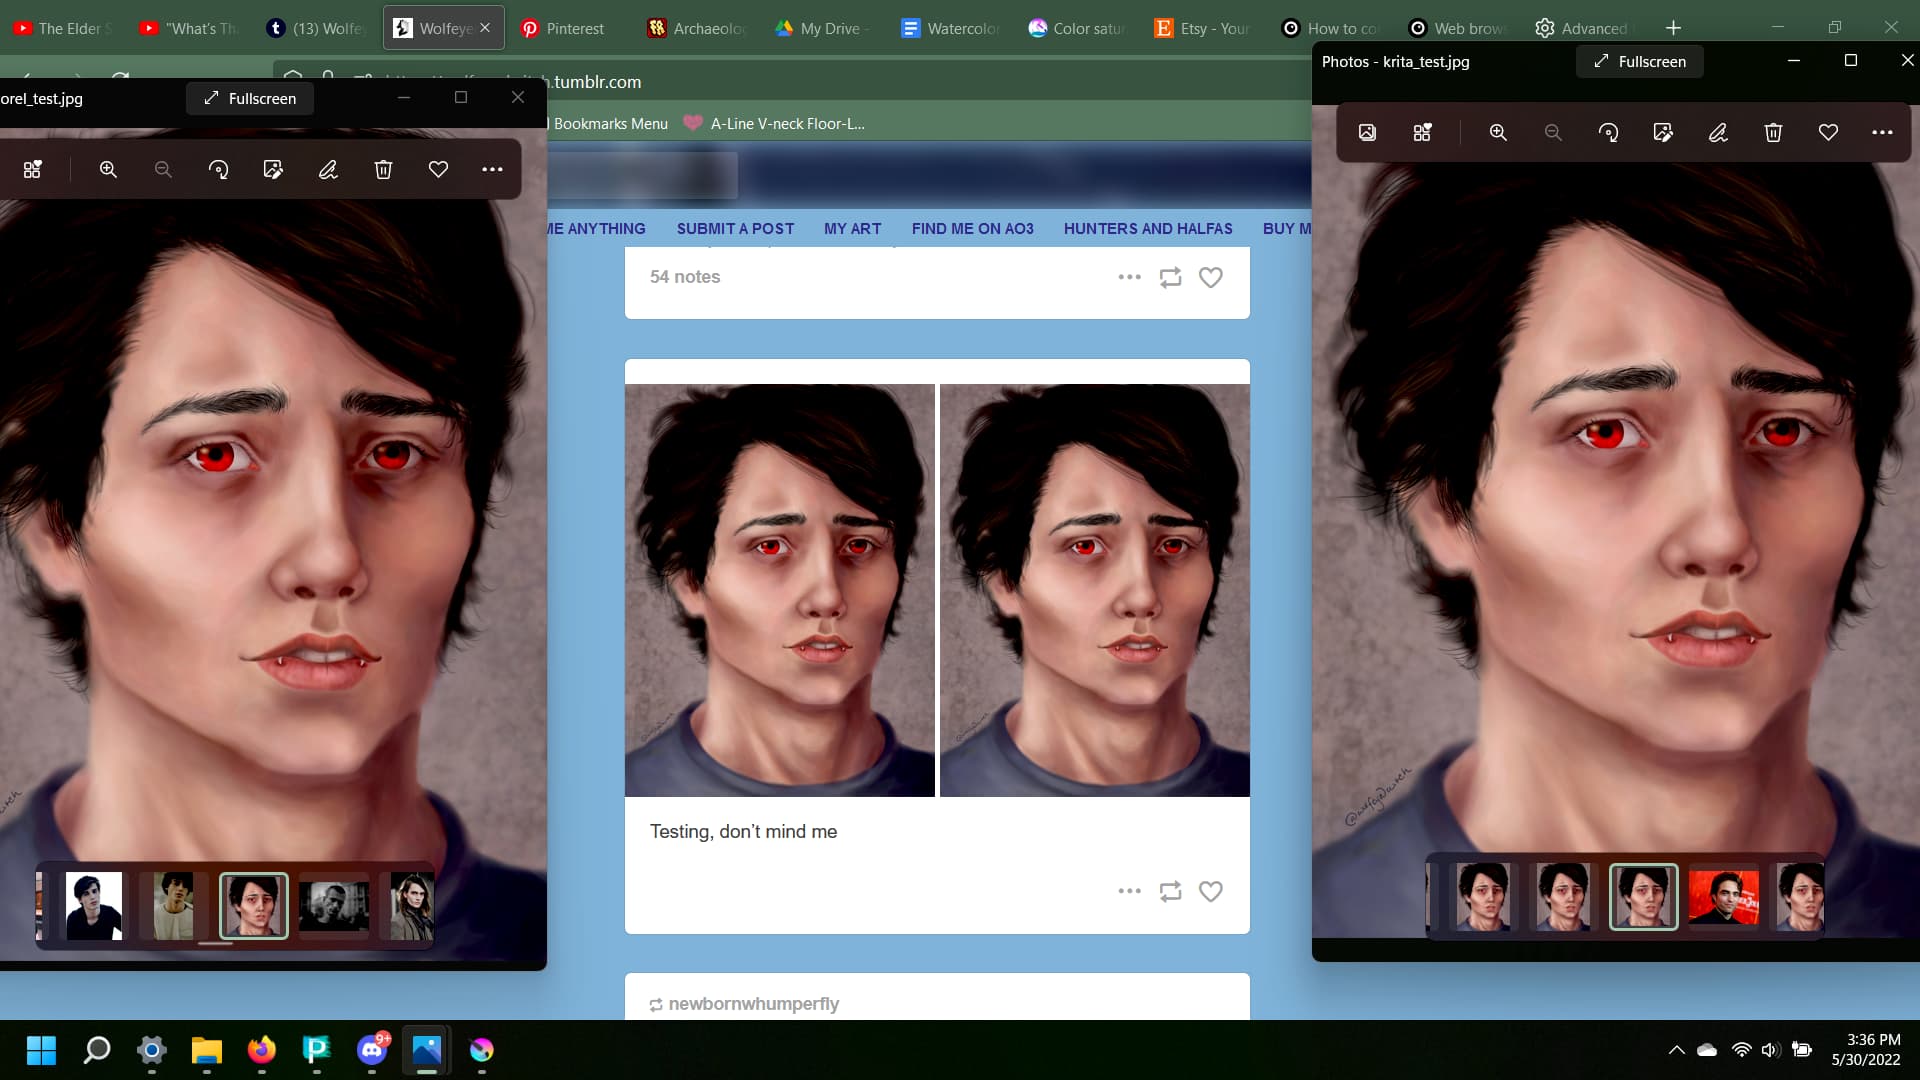1920x1080 pixels.
Task: Open the MY ART blog menu link
Action: click(x=852, y=229)
